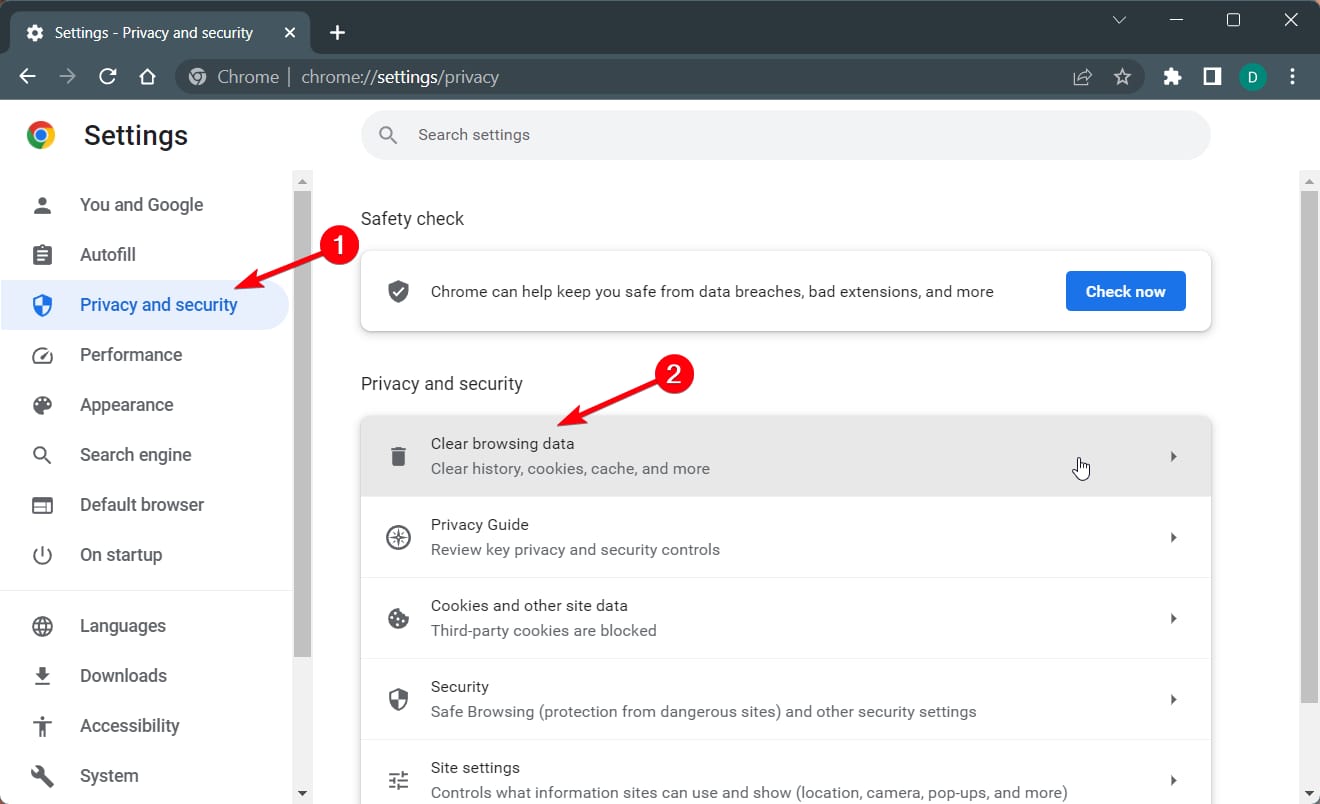Go to the home page icon
Screen dimensions: 1320x804
pyautogui.click(x=148, y=77)
